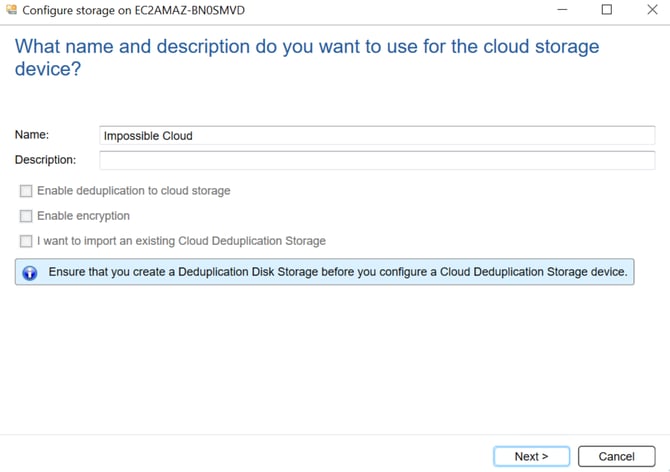Click the title 'Configure storage on EC2AMAZ-BN0SMVD'
This screenshot has height=472, width=670.
[x=133, y=10]
